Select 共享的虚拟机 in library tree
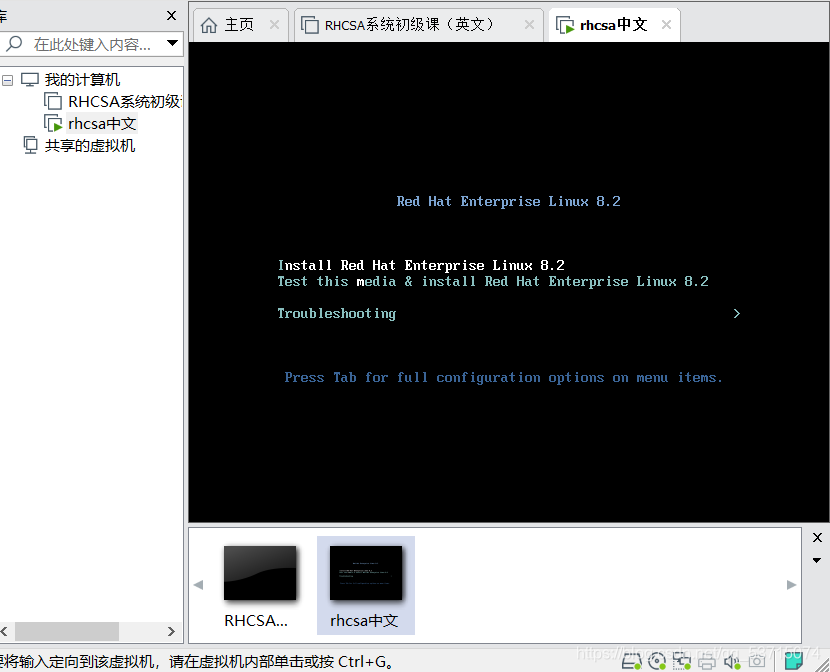 pyautogui.click(x=90, y=146)
